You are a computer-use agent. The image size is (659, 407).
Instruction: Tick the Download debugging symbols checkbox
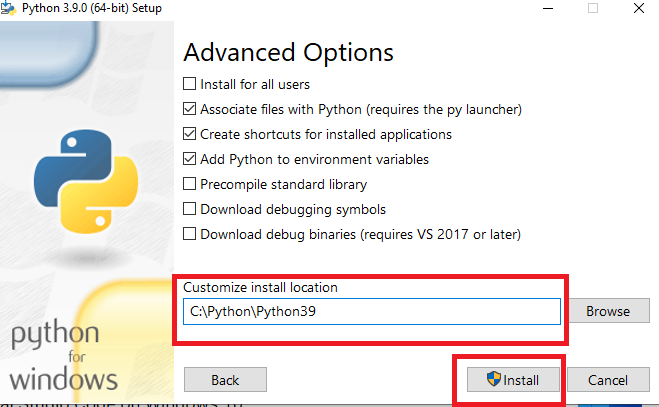pyautogui.click(x=190, y=209)
